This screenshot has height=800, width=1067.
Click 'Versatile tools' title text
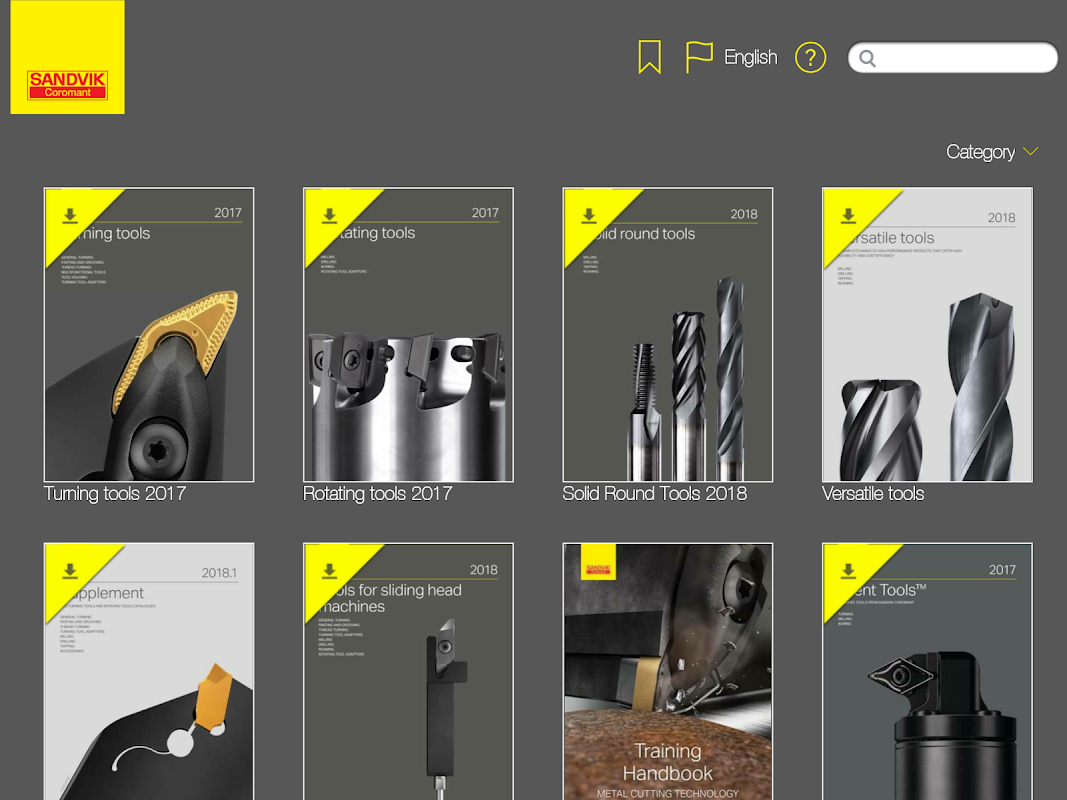(873, 494)
